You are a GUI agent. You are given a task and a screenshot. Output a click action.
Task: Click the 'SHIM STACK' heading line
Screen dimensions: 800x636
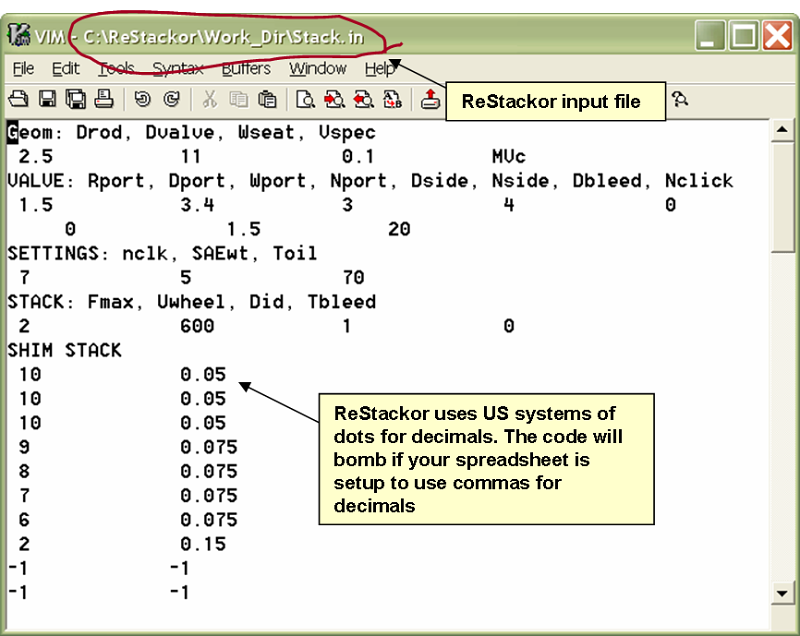pos(64,350)
